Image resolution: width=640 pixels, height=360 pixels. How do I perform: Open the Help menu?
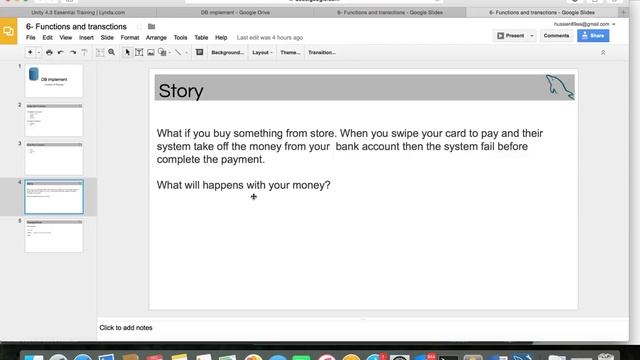click(x=221, y=38)
